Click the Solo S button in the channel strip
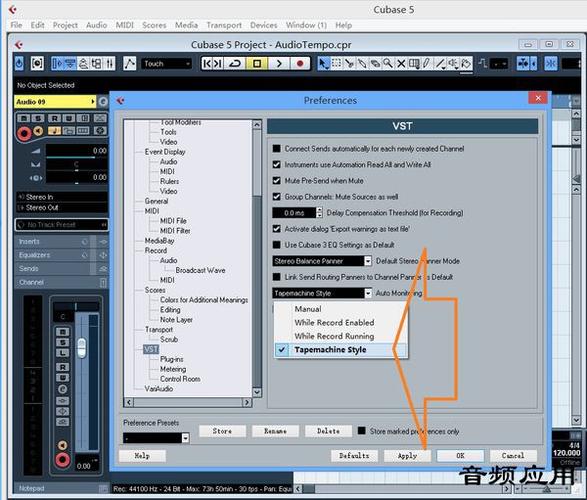This screenshot has height=500, width=587. coord(63,342)
